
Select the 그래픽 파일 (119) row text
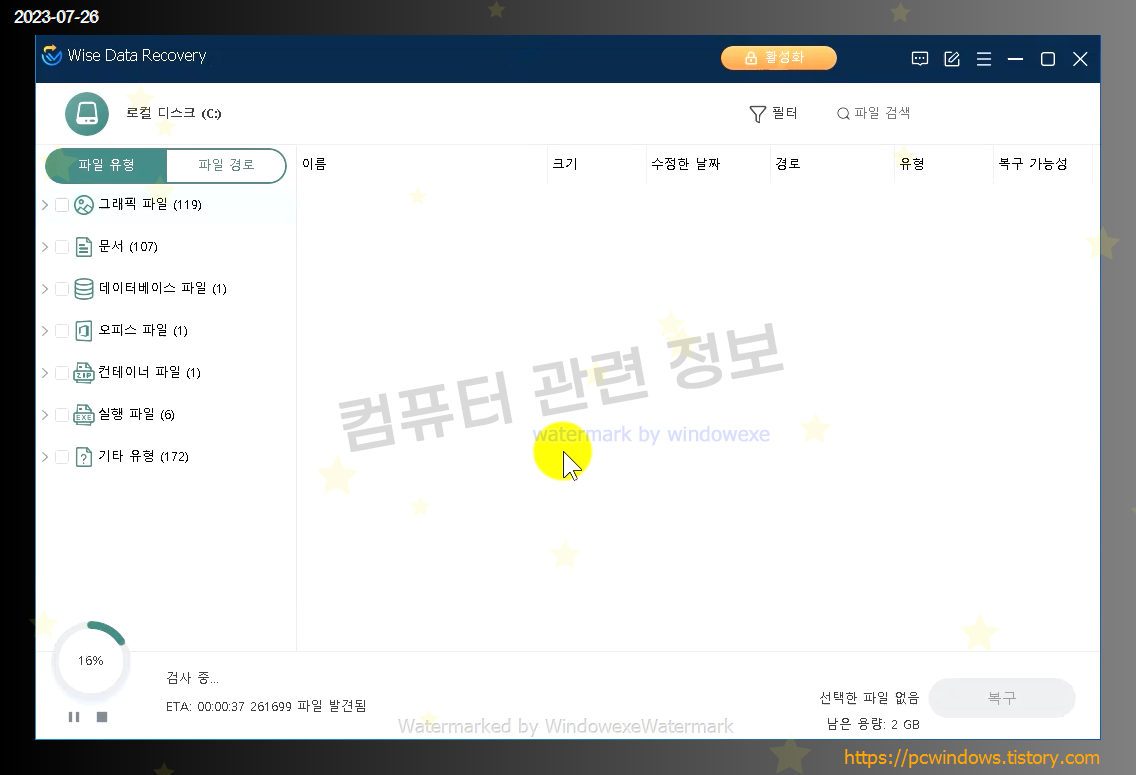pyautogui.click(x=150, y=204)
